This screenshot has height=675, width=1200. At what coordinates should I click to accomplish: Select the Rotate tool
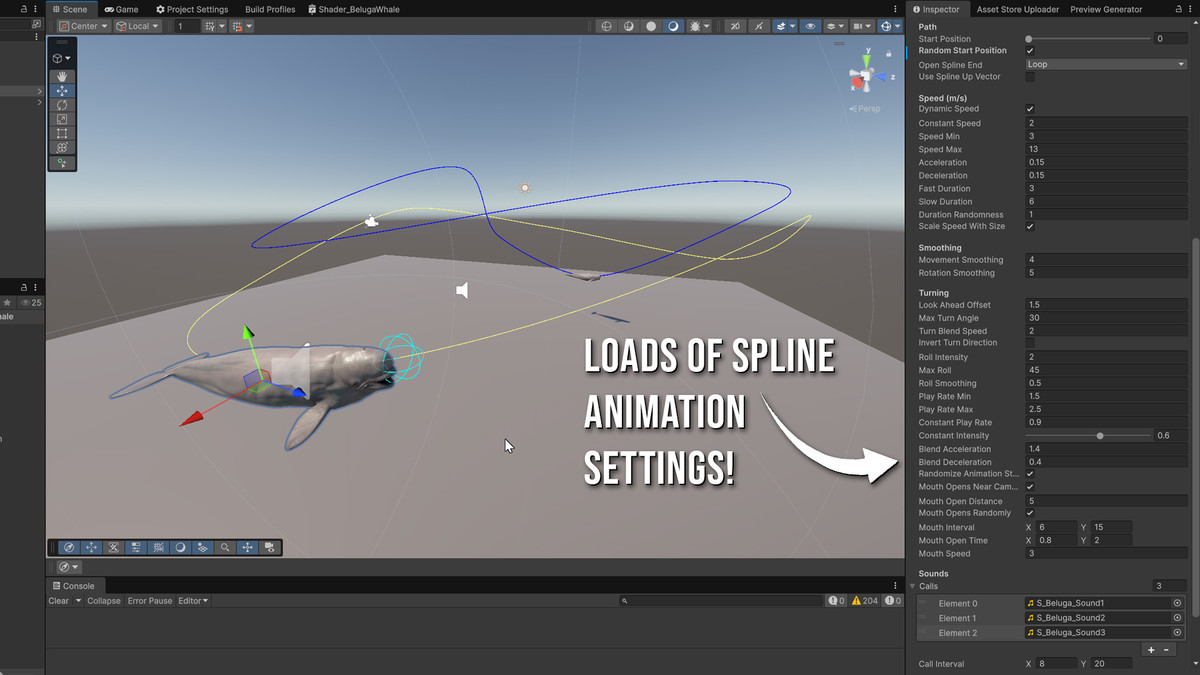tap(62, 105)
